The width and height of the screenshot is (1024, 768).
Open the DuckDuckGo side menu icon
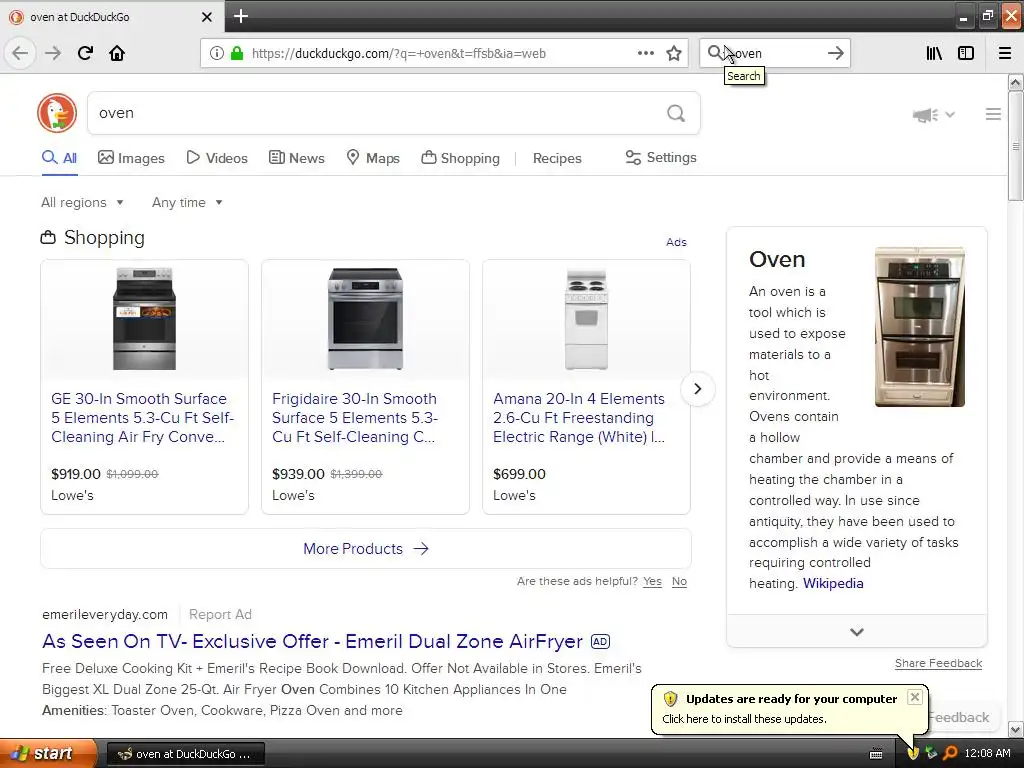click(x=993, y=114)
